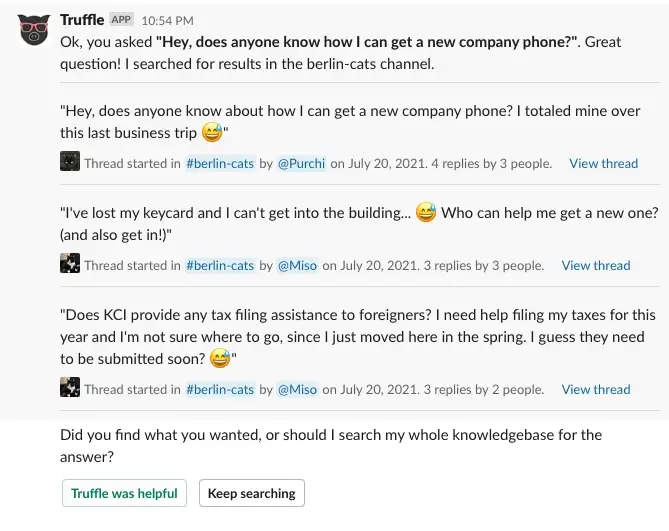Viewport: 669px width, 531px height.
Task: Open View thread for the company phone message
Action: tap(603, 163)
